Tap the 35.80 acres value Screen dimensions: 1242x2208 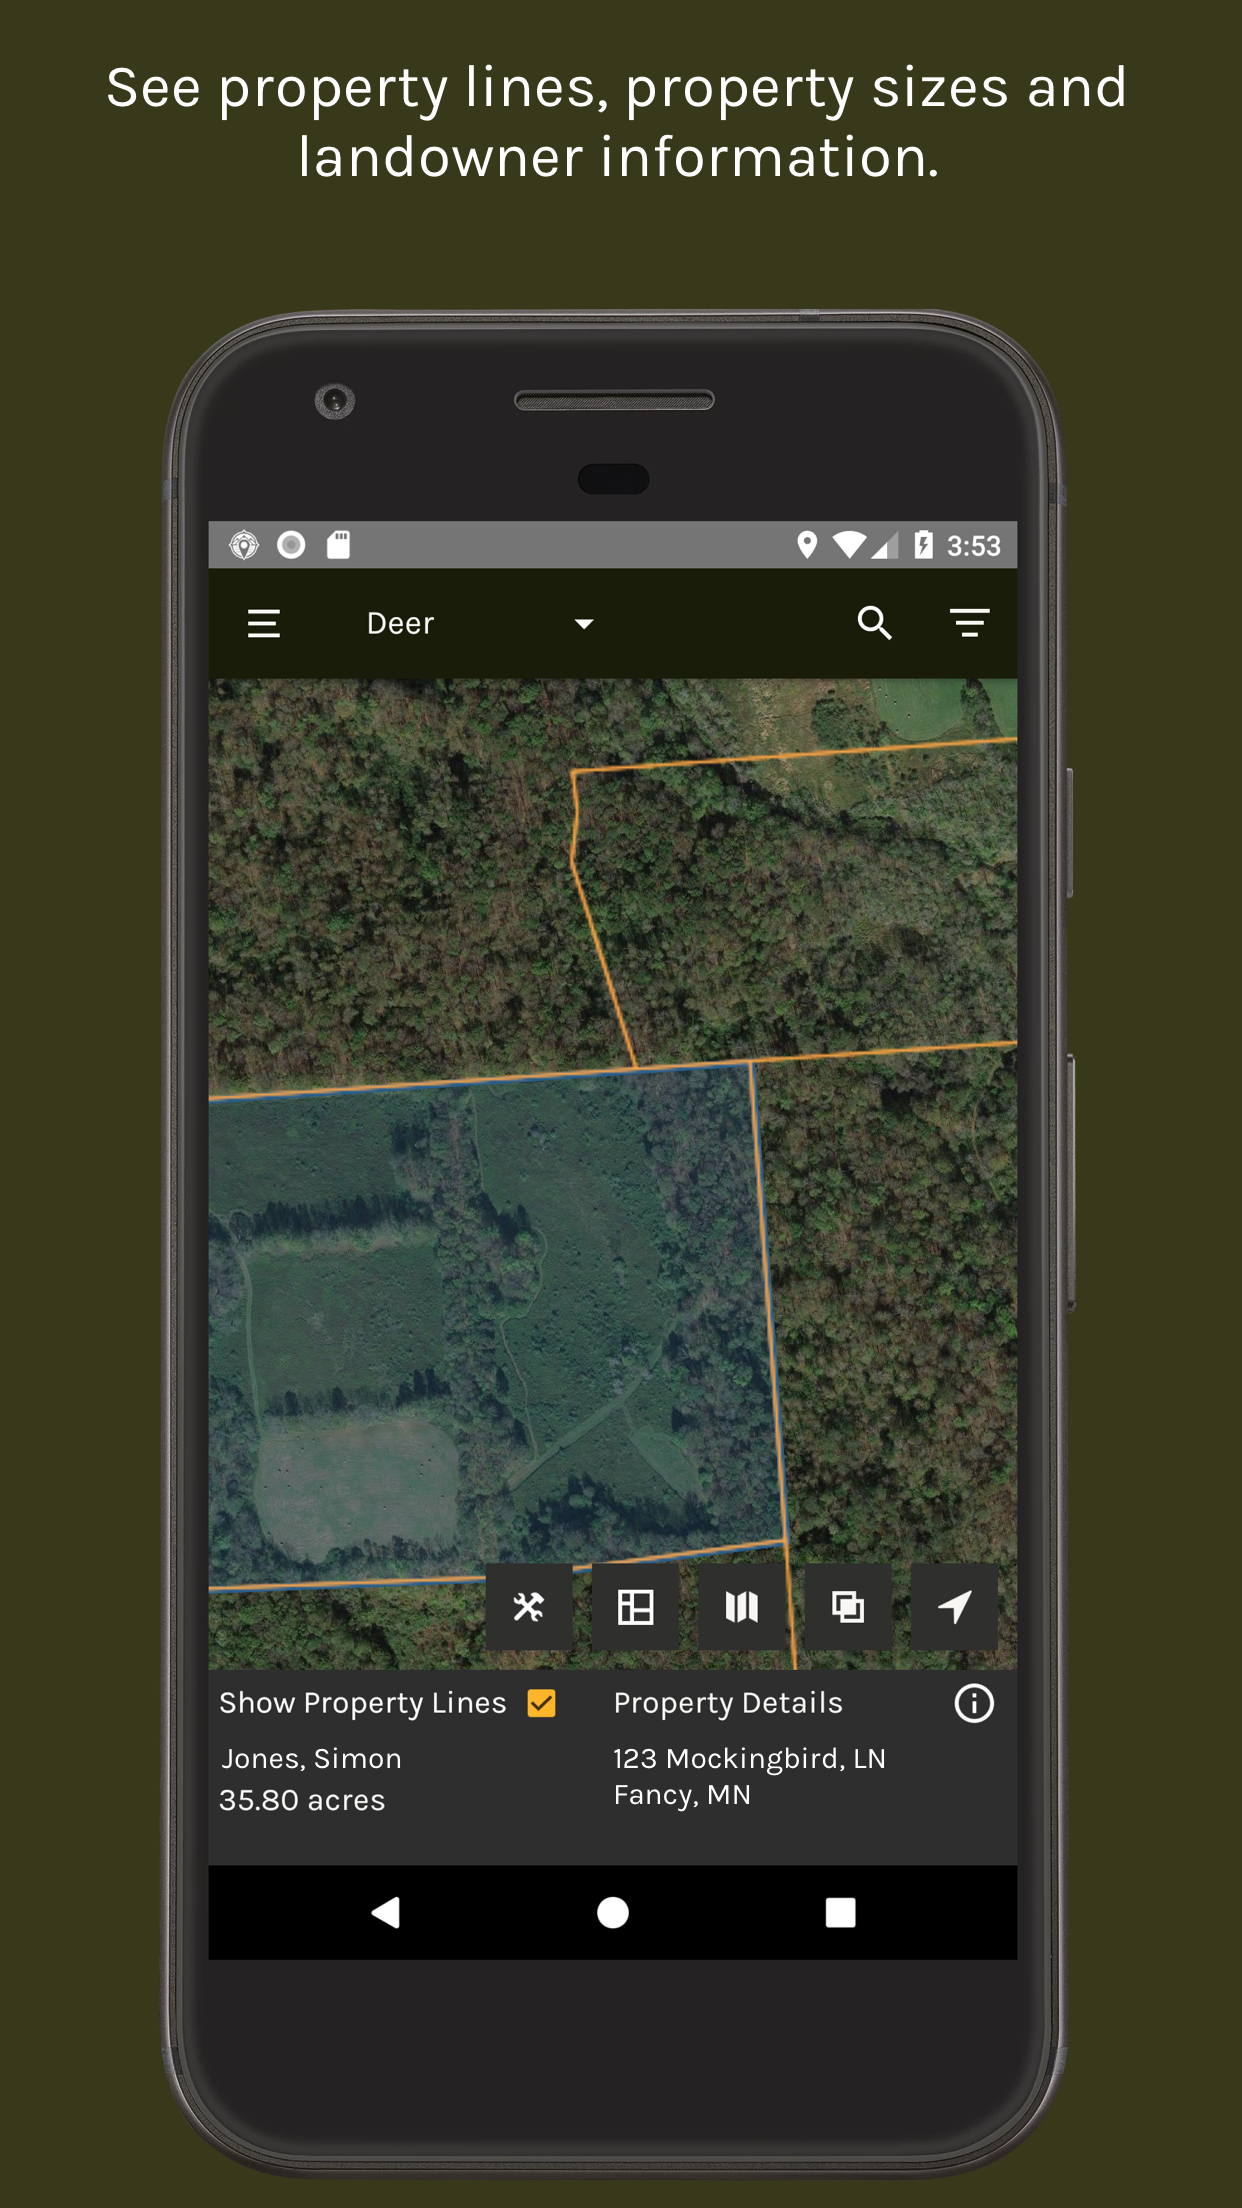pos(302,1800)
